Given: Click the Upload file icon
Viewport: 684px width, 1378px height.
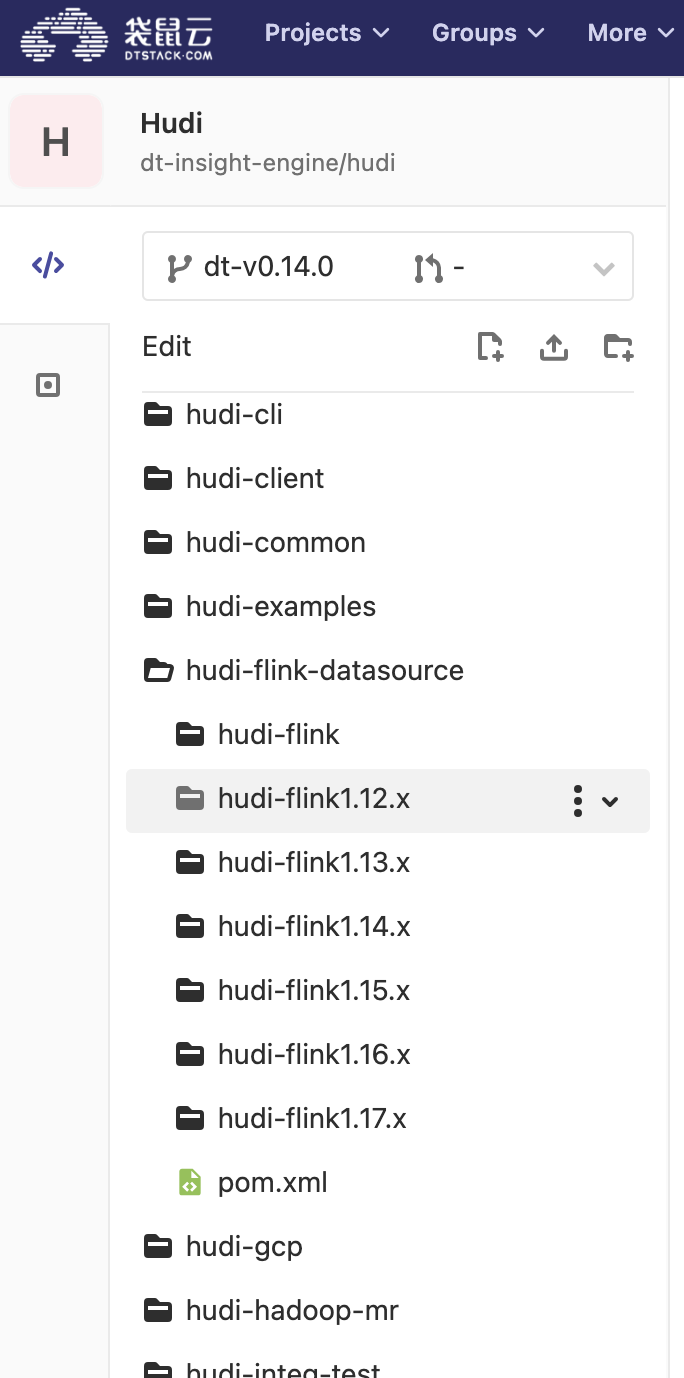Looking at the screenshot, I should click(x=554, y=347).
